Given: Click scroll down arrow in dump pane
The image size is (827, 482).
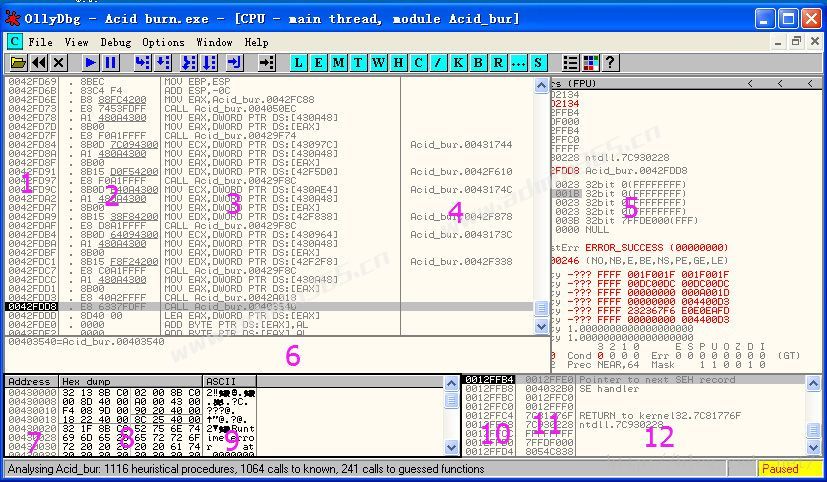Looking at the screenshot, I should pos(451,447).
